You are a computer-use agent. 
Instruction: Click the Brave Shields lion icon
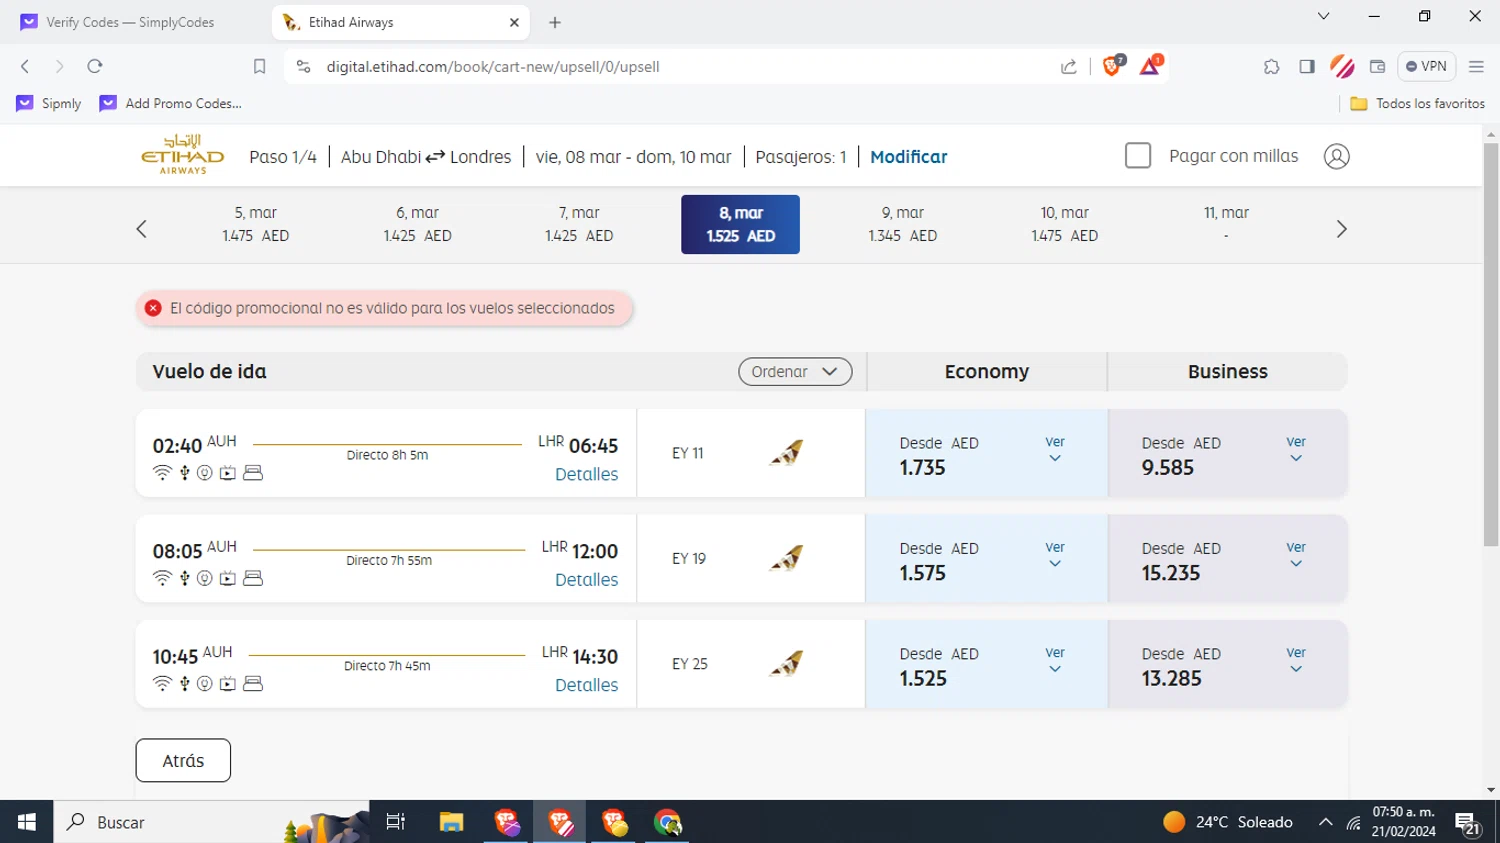(1112, 66)
